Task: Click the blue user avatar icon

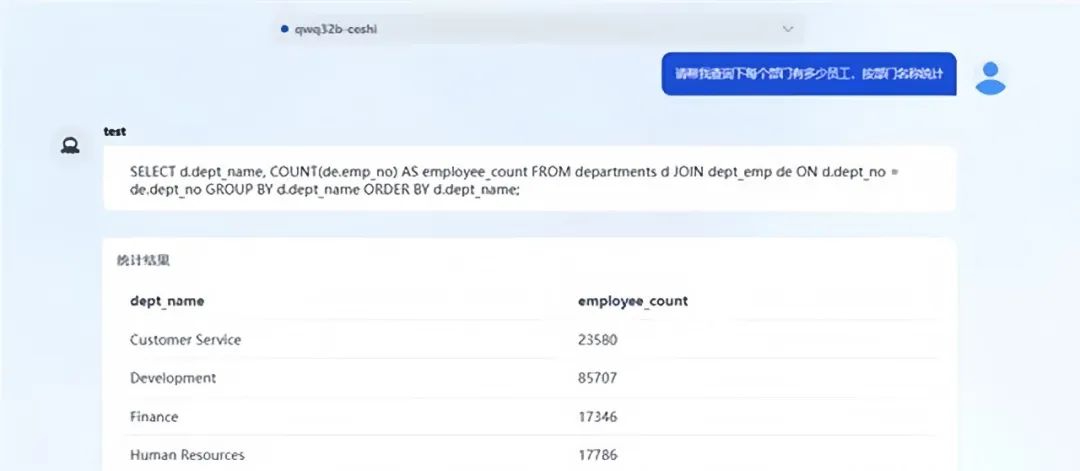Action: (989, 77)
